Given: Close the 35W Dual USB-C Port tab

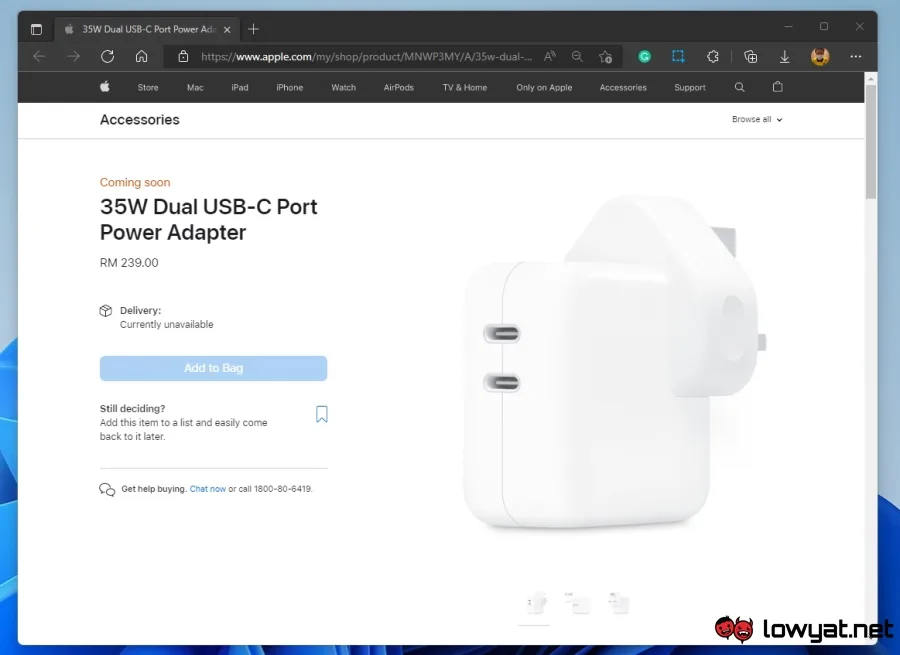Looking at the screenshot, I should click(x=227, y=29).
